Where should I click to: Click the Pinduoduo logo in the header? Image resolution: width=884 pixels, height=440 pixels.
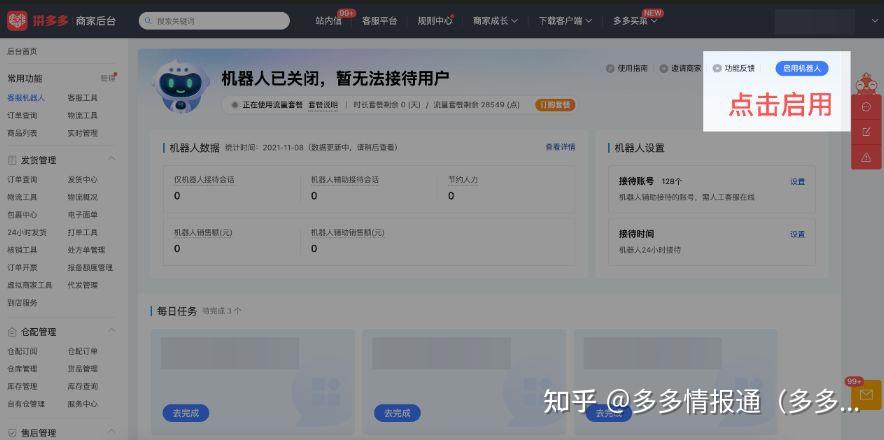point(17,21)
